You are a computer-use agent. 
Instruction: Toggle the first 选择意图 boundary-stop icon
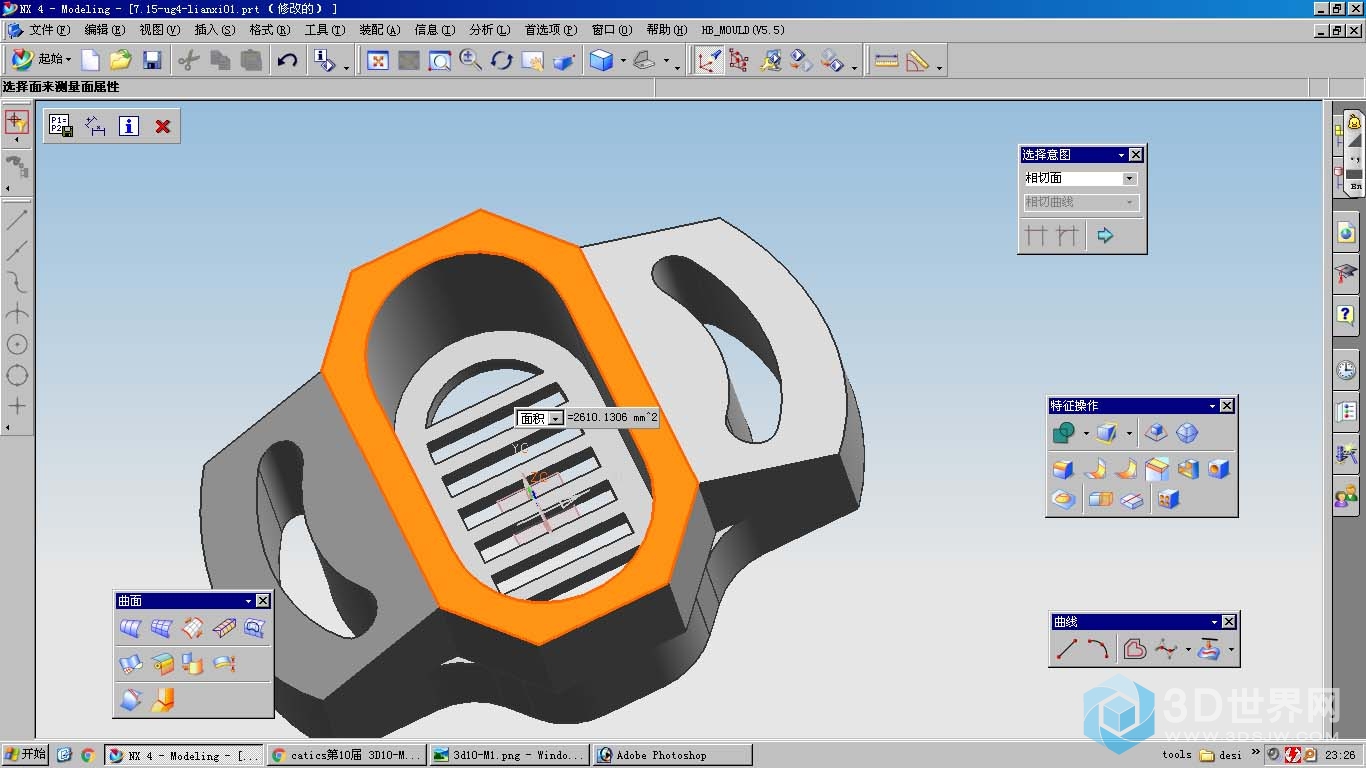[1036, 236]
